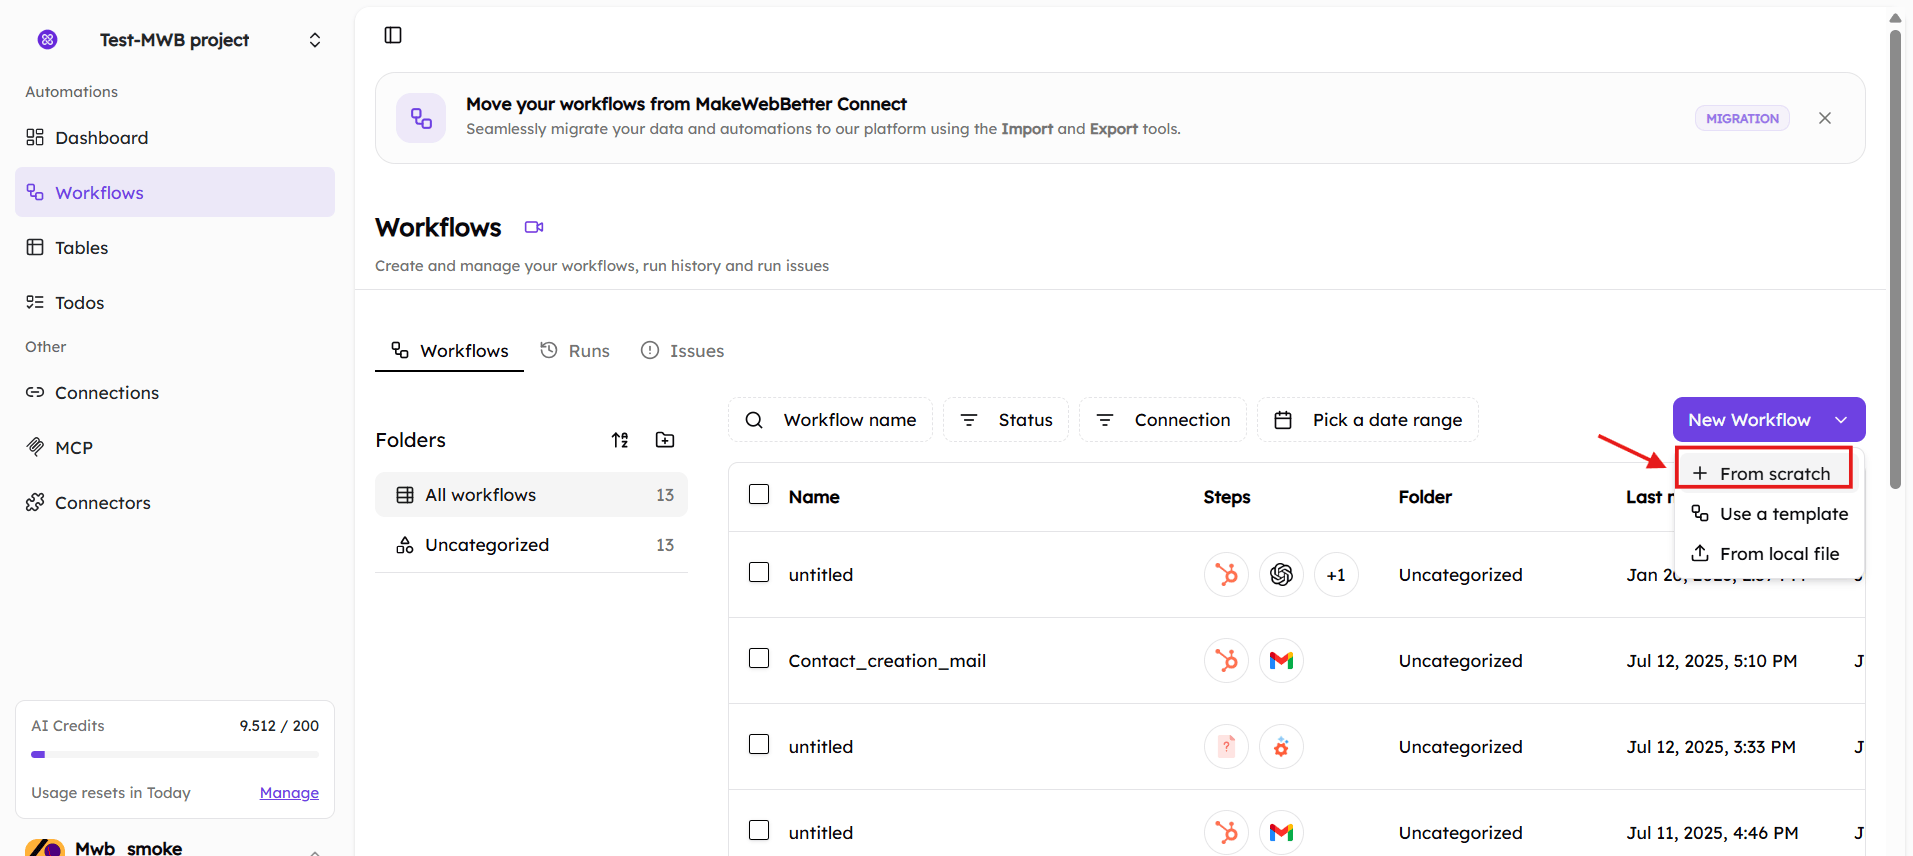Dismiss the migration banner
This screenshot has width=1913, height=856.
(1825, 118)
